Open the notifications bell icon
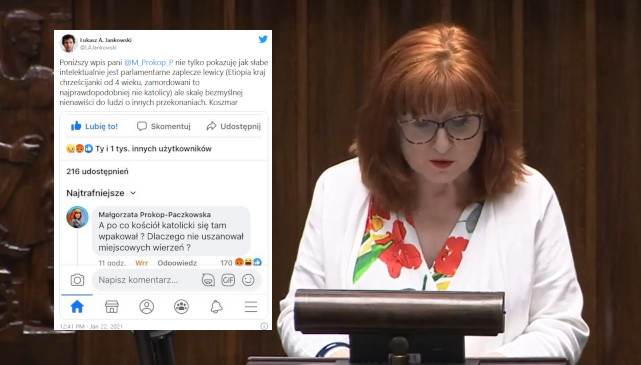The width and height of the screenshot is (641, 365). (x=216, y=307)
